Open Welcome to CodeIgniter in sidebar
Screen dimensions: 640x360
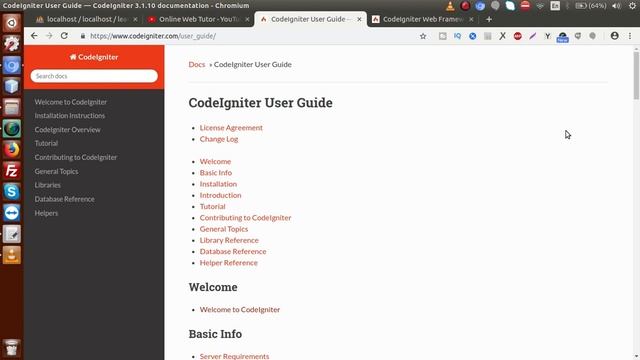click(71, 102)
